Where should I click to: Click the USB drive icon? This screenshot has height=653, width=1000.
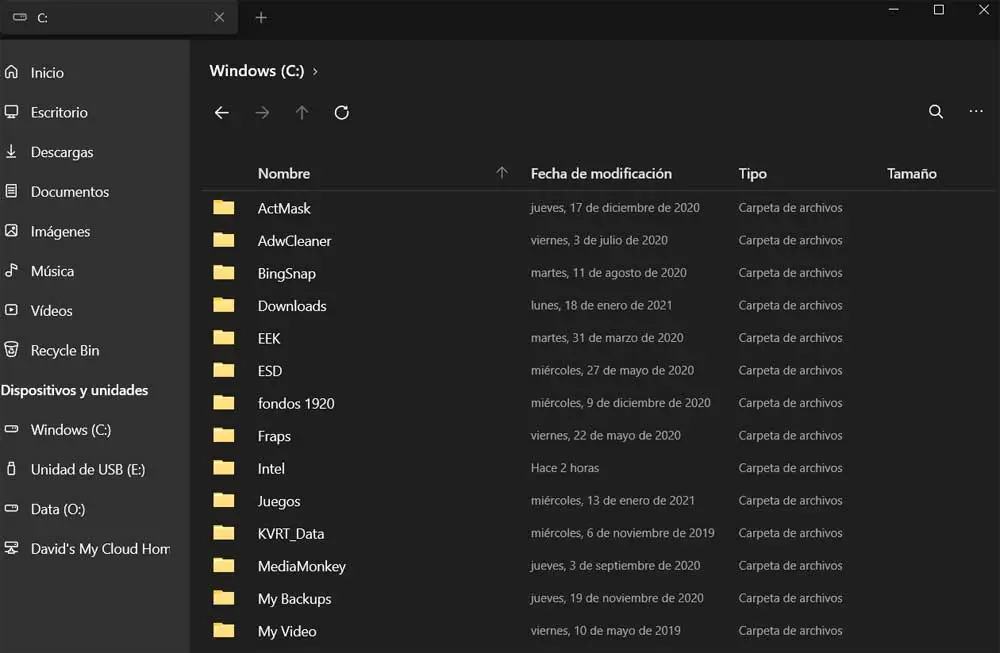coord(11,469)
